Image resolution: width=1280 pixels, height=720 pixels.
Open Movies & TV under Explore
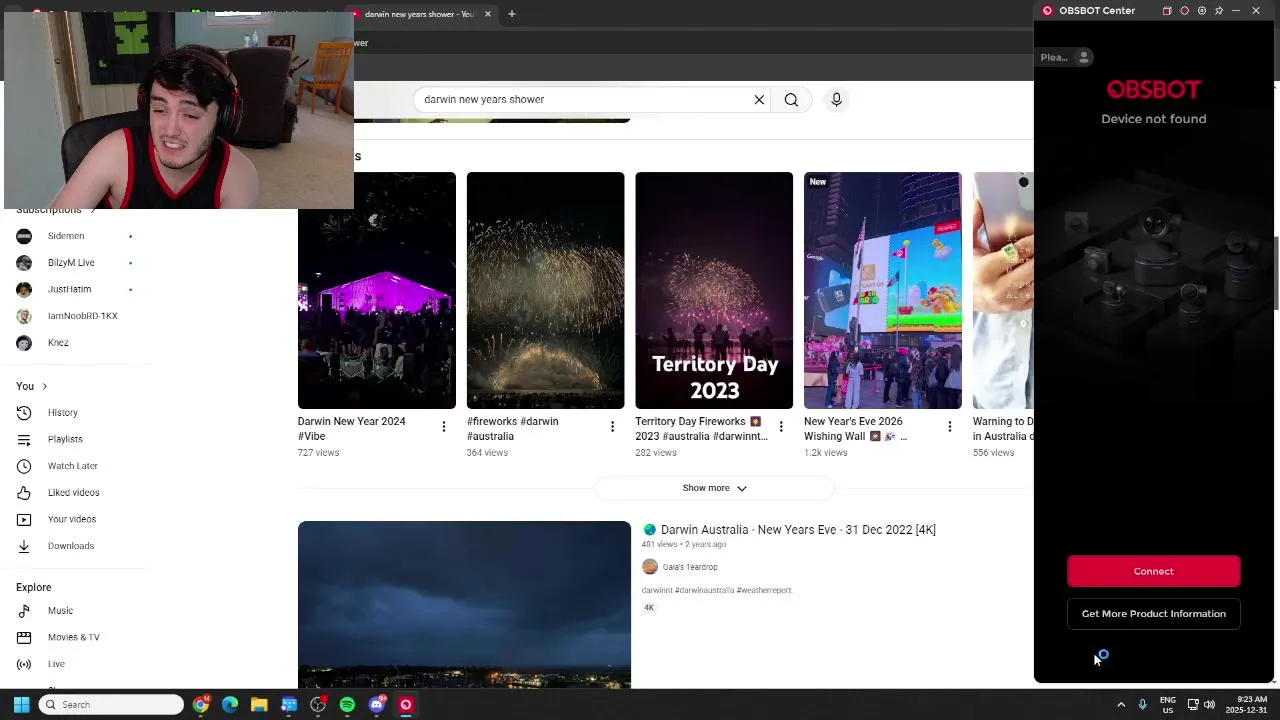point(76,637)
